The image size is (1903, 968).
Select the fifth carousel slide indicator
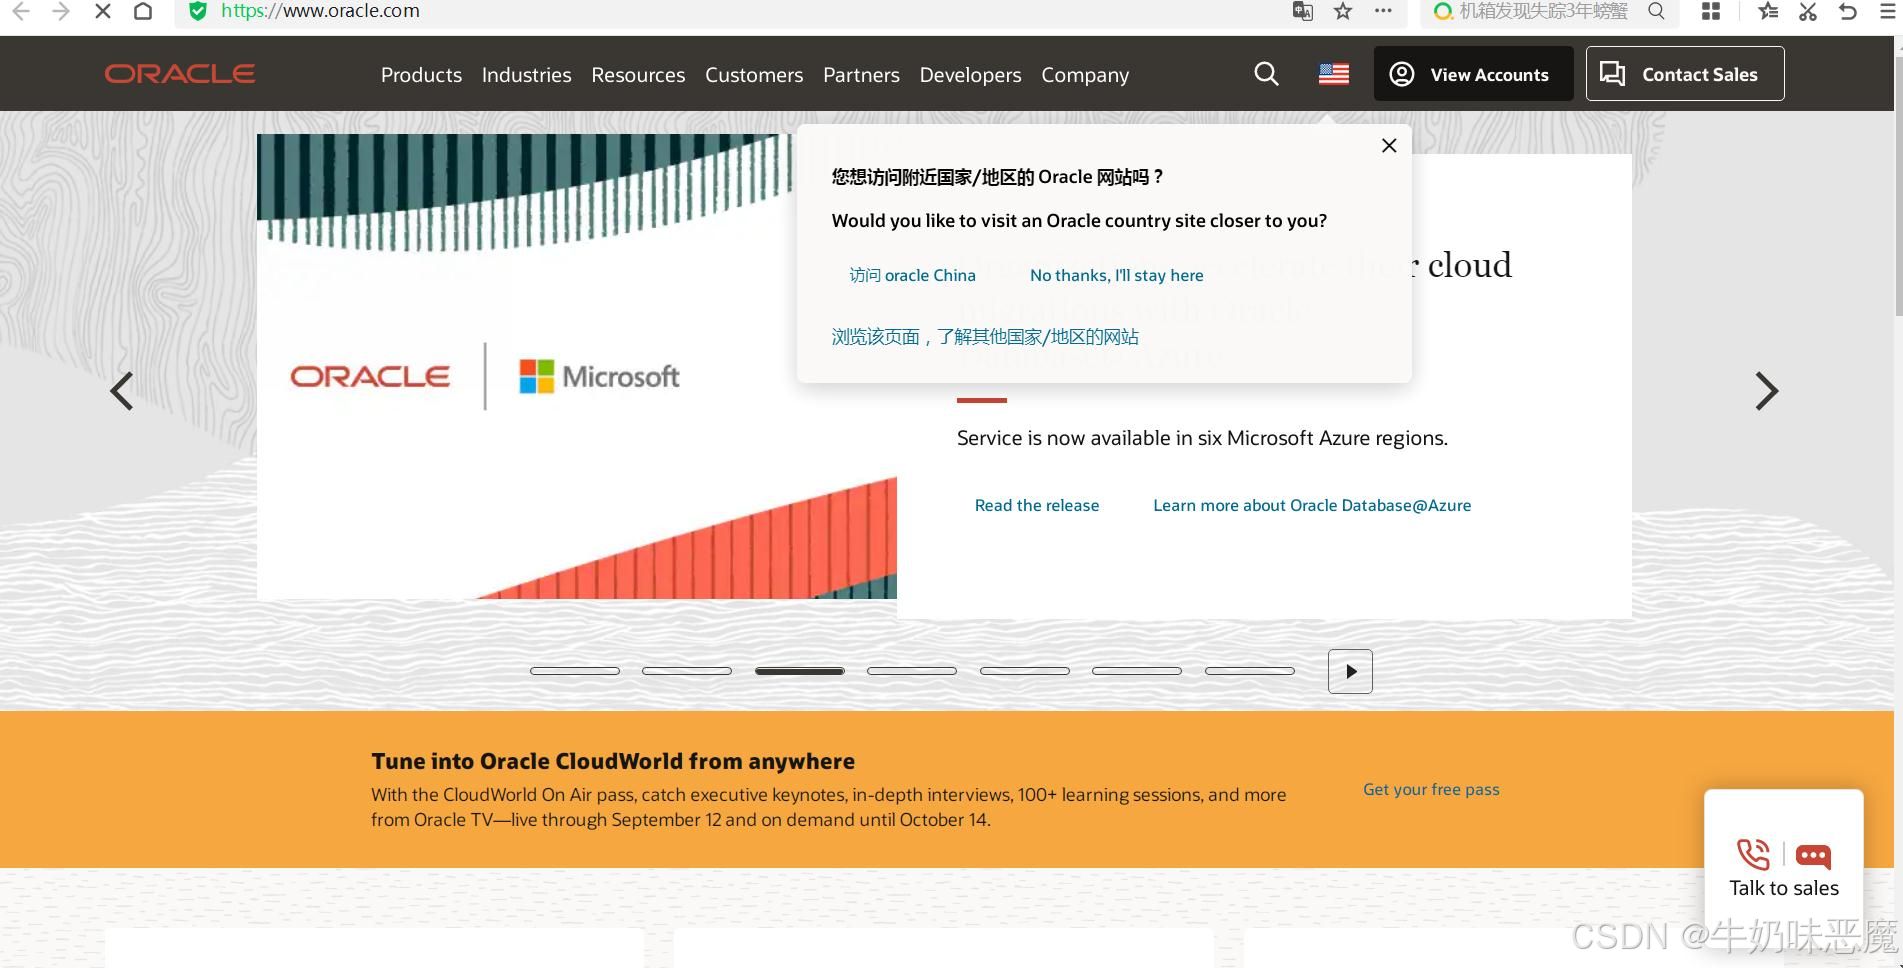[1025, 671]
